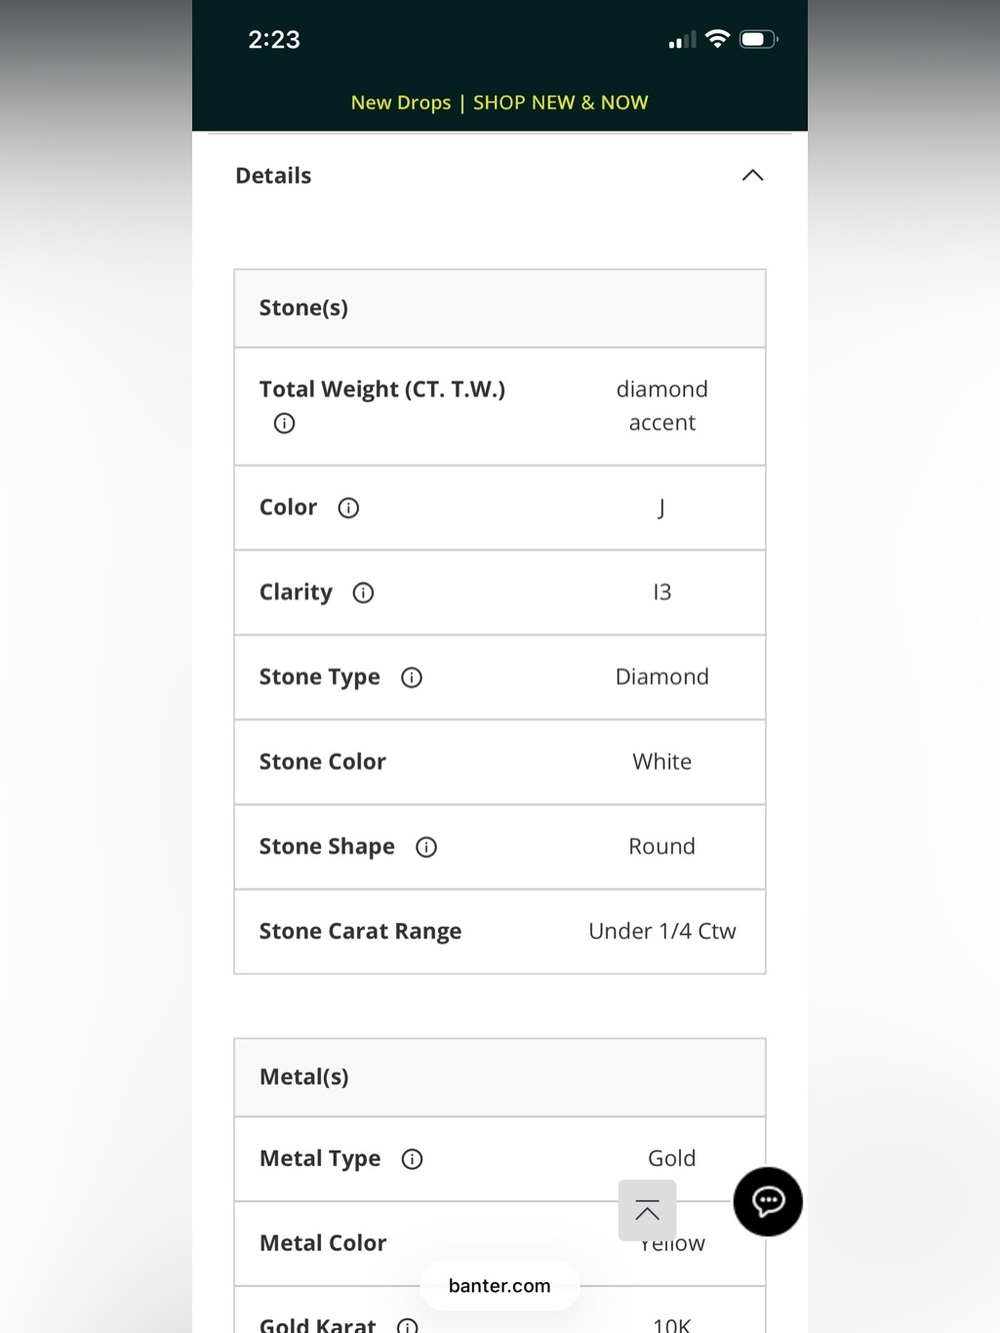Show Stone Type info tooltip

coord(411,678)
